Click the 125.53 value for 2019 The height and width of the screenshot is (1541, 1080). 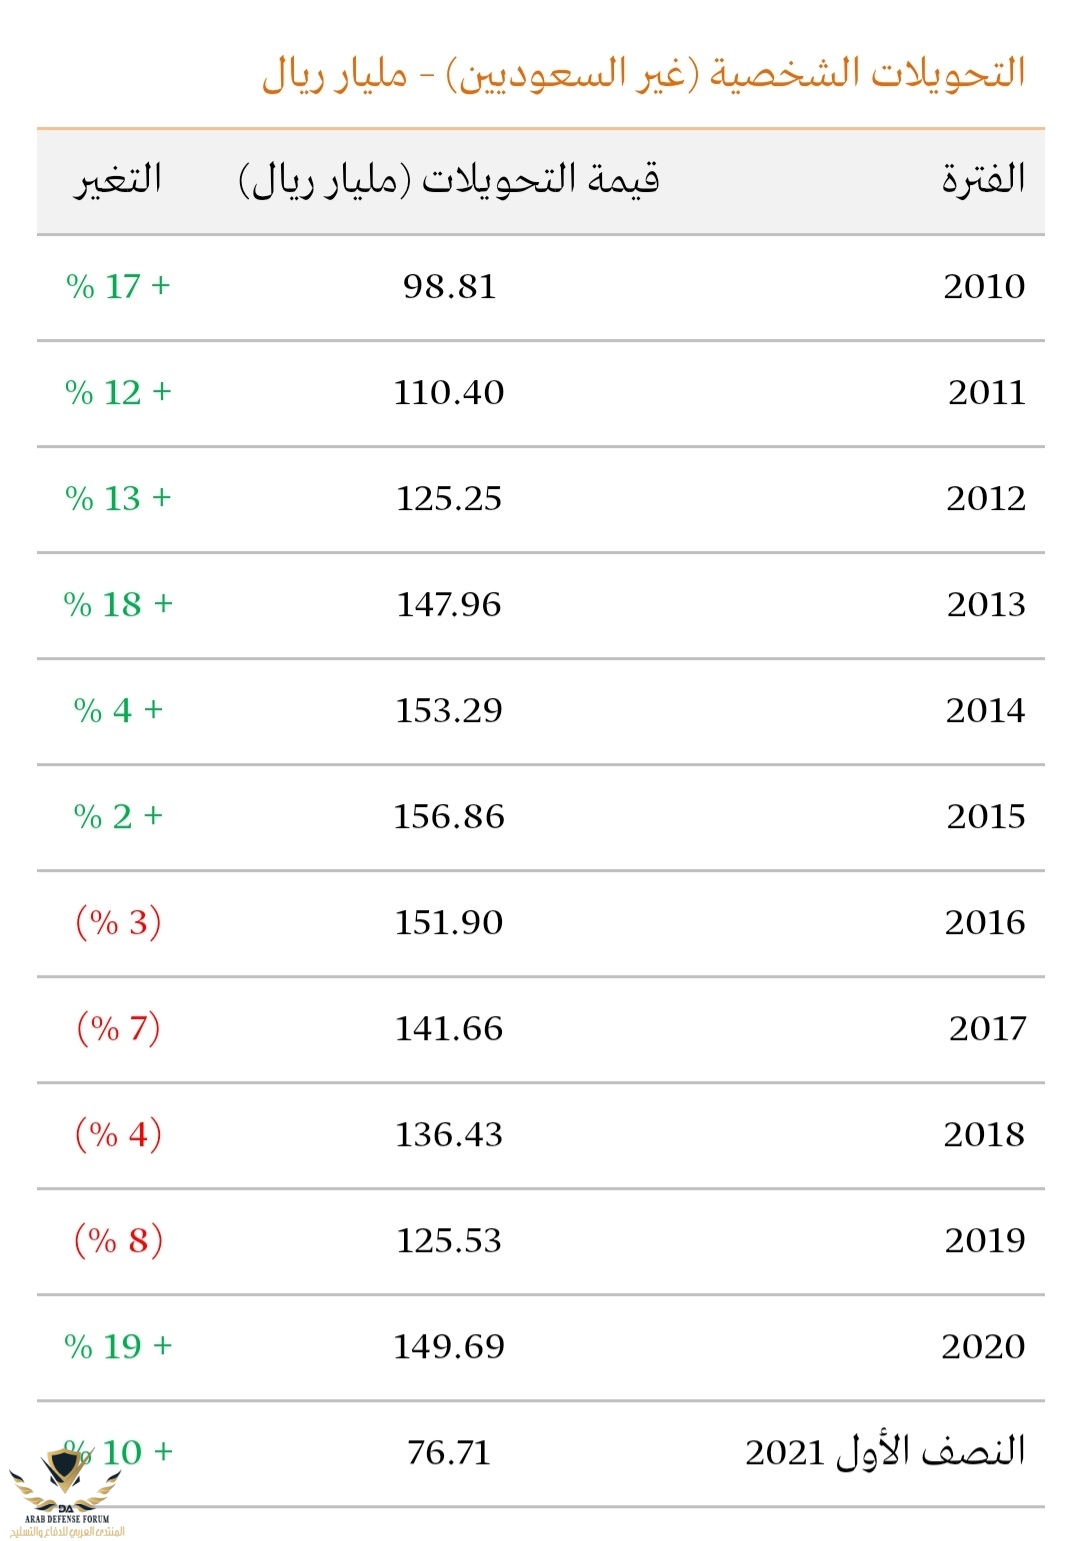pos(449,1241)
